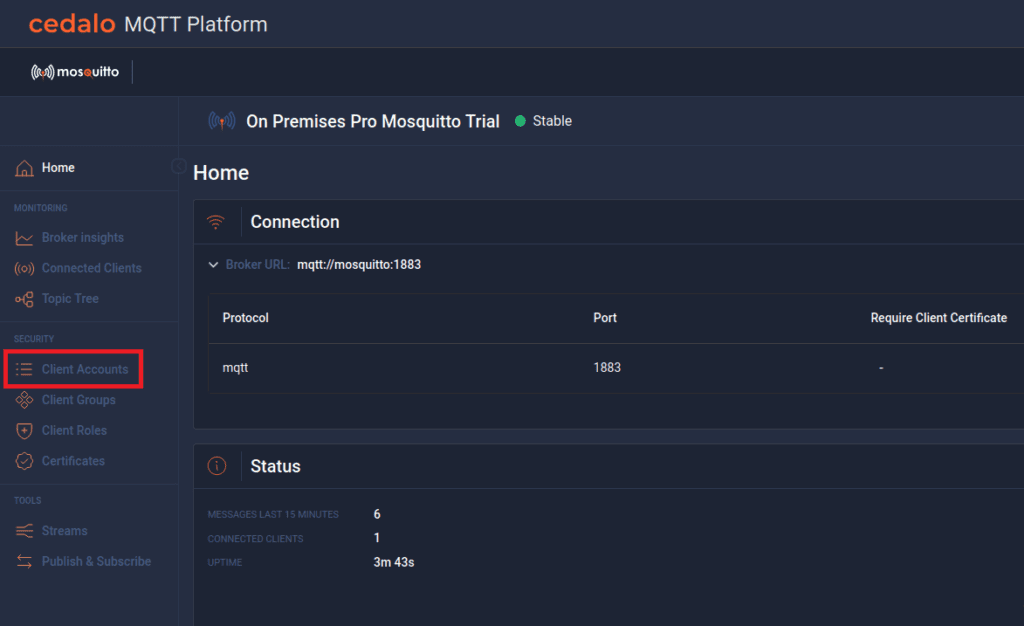Click the Broker URL mqtt://mosquitto:1883 link
Image resolution: width=1024 pixels, height=626 pixels.
[358, 265]
